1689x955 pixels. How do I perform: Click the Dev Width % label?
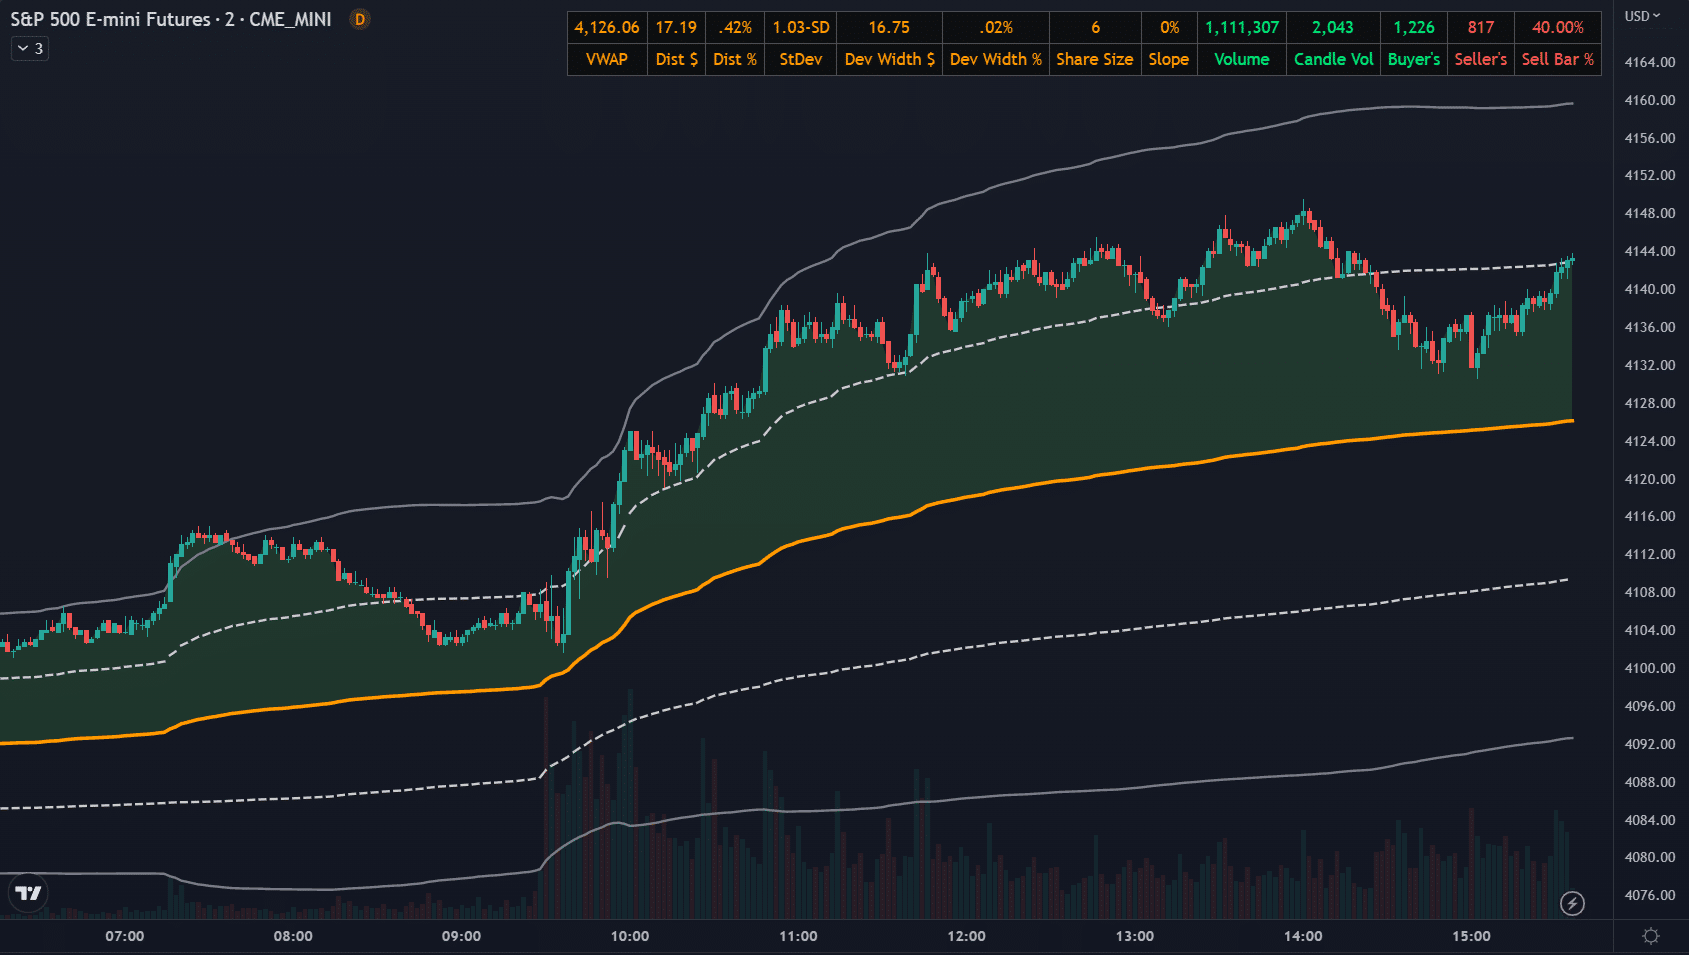point(996,59)
